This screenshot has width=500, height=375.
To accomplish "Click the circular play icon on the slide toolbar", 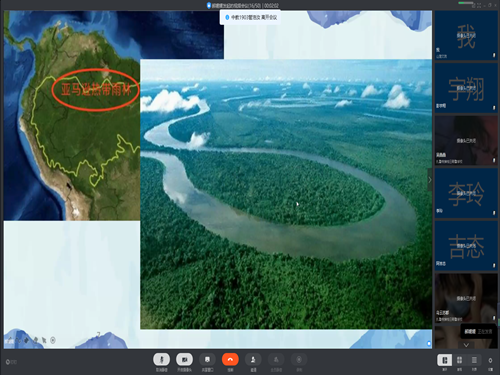I will (x=53, y=340).
